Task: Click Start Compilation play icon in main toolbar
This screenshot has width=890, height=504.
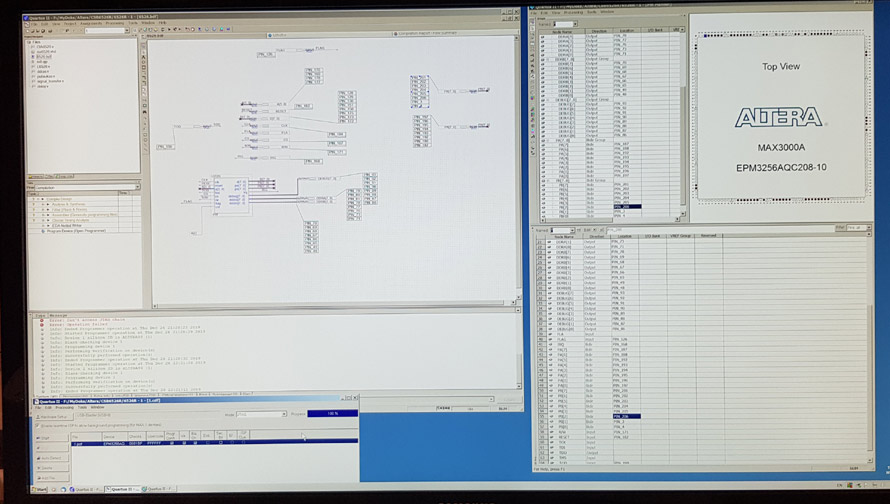Action: (x=169, y=30)
